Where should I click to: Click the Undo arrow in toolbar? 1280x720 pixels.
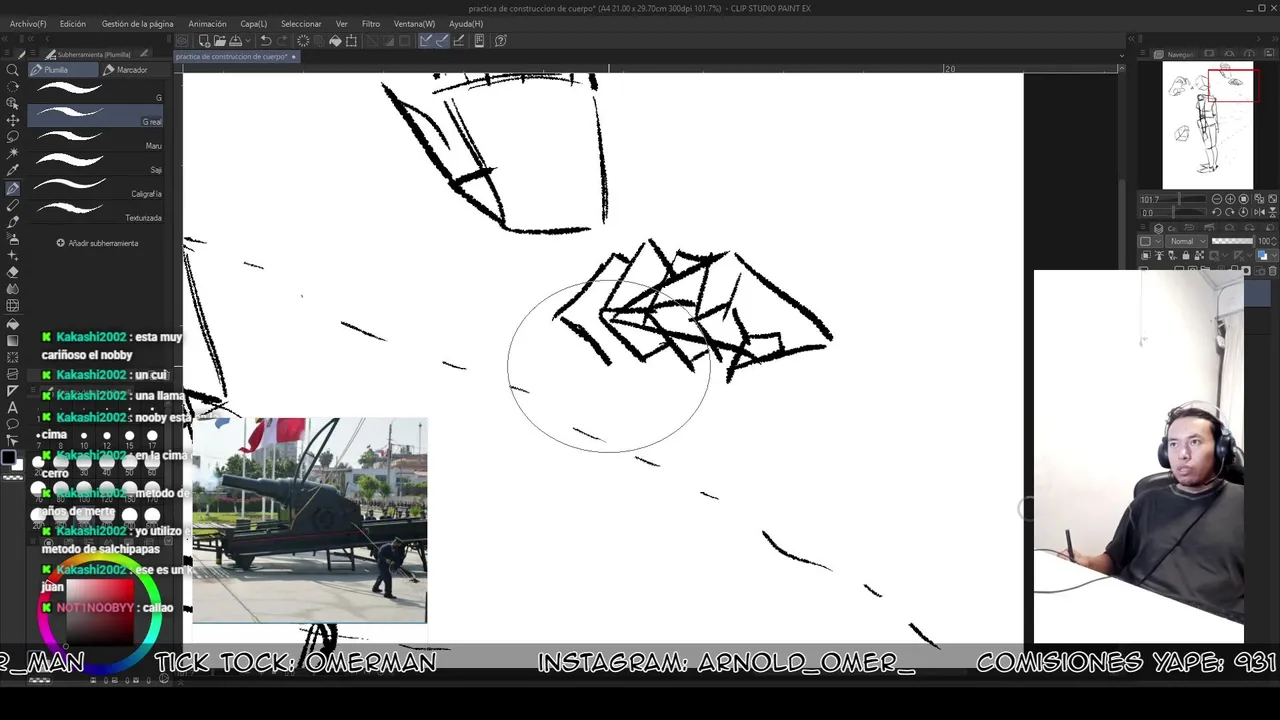pyautogui.click(x=266, y=41)
